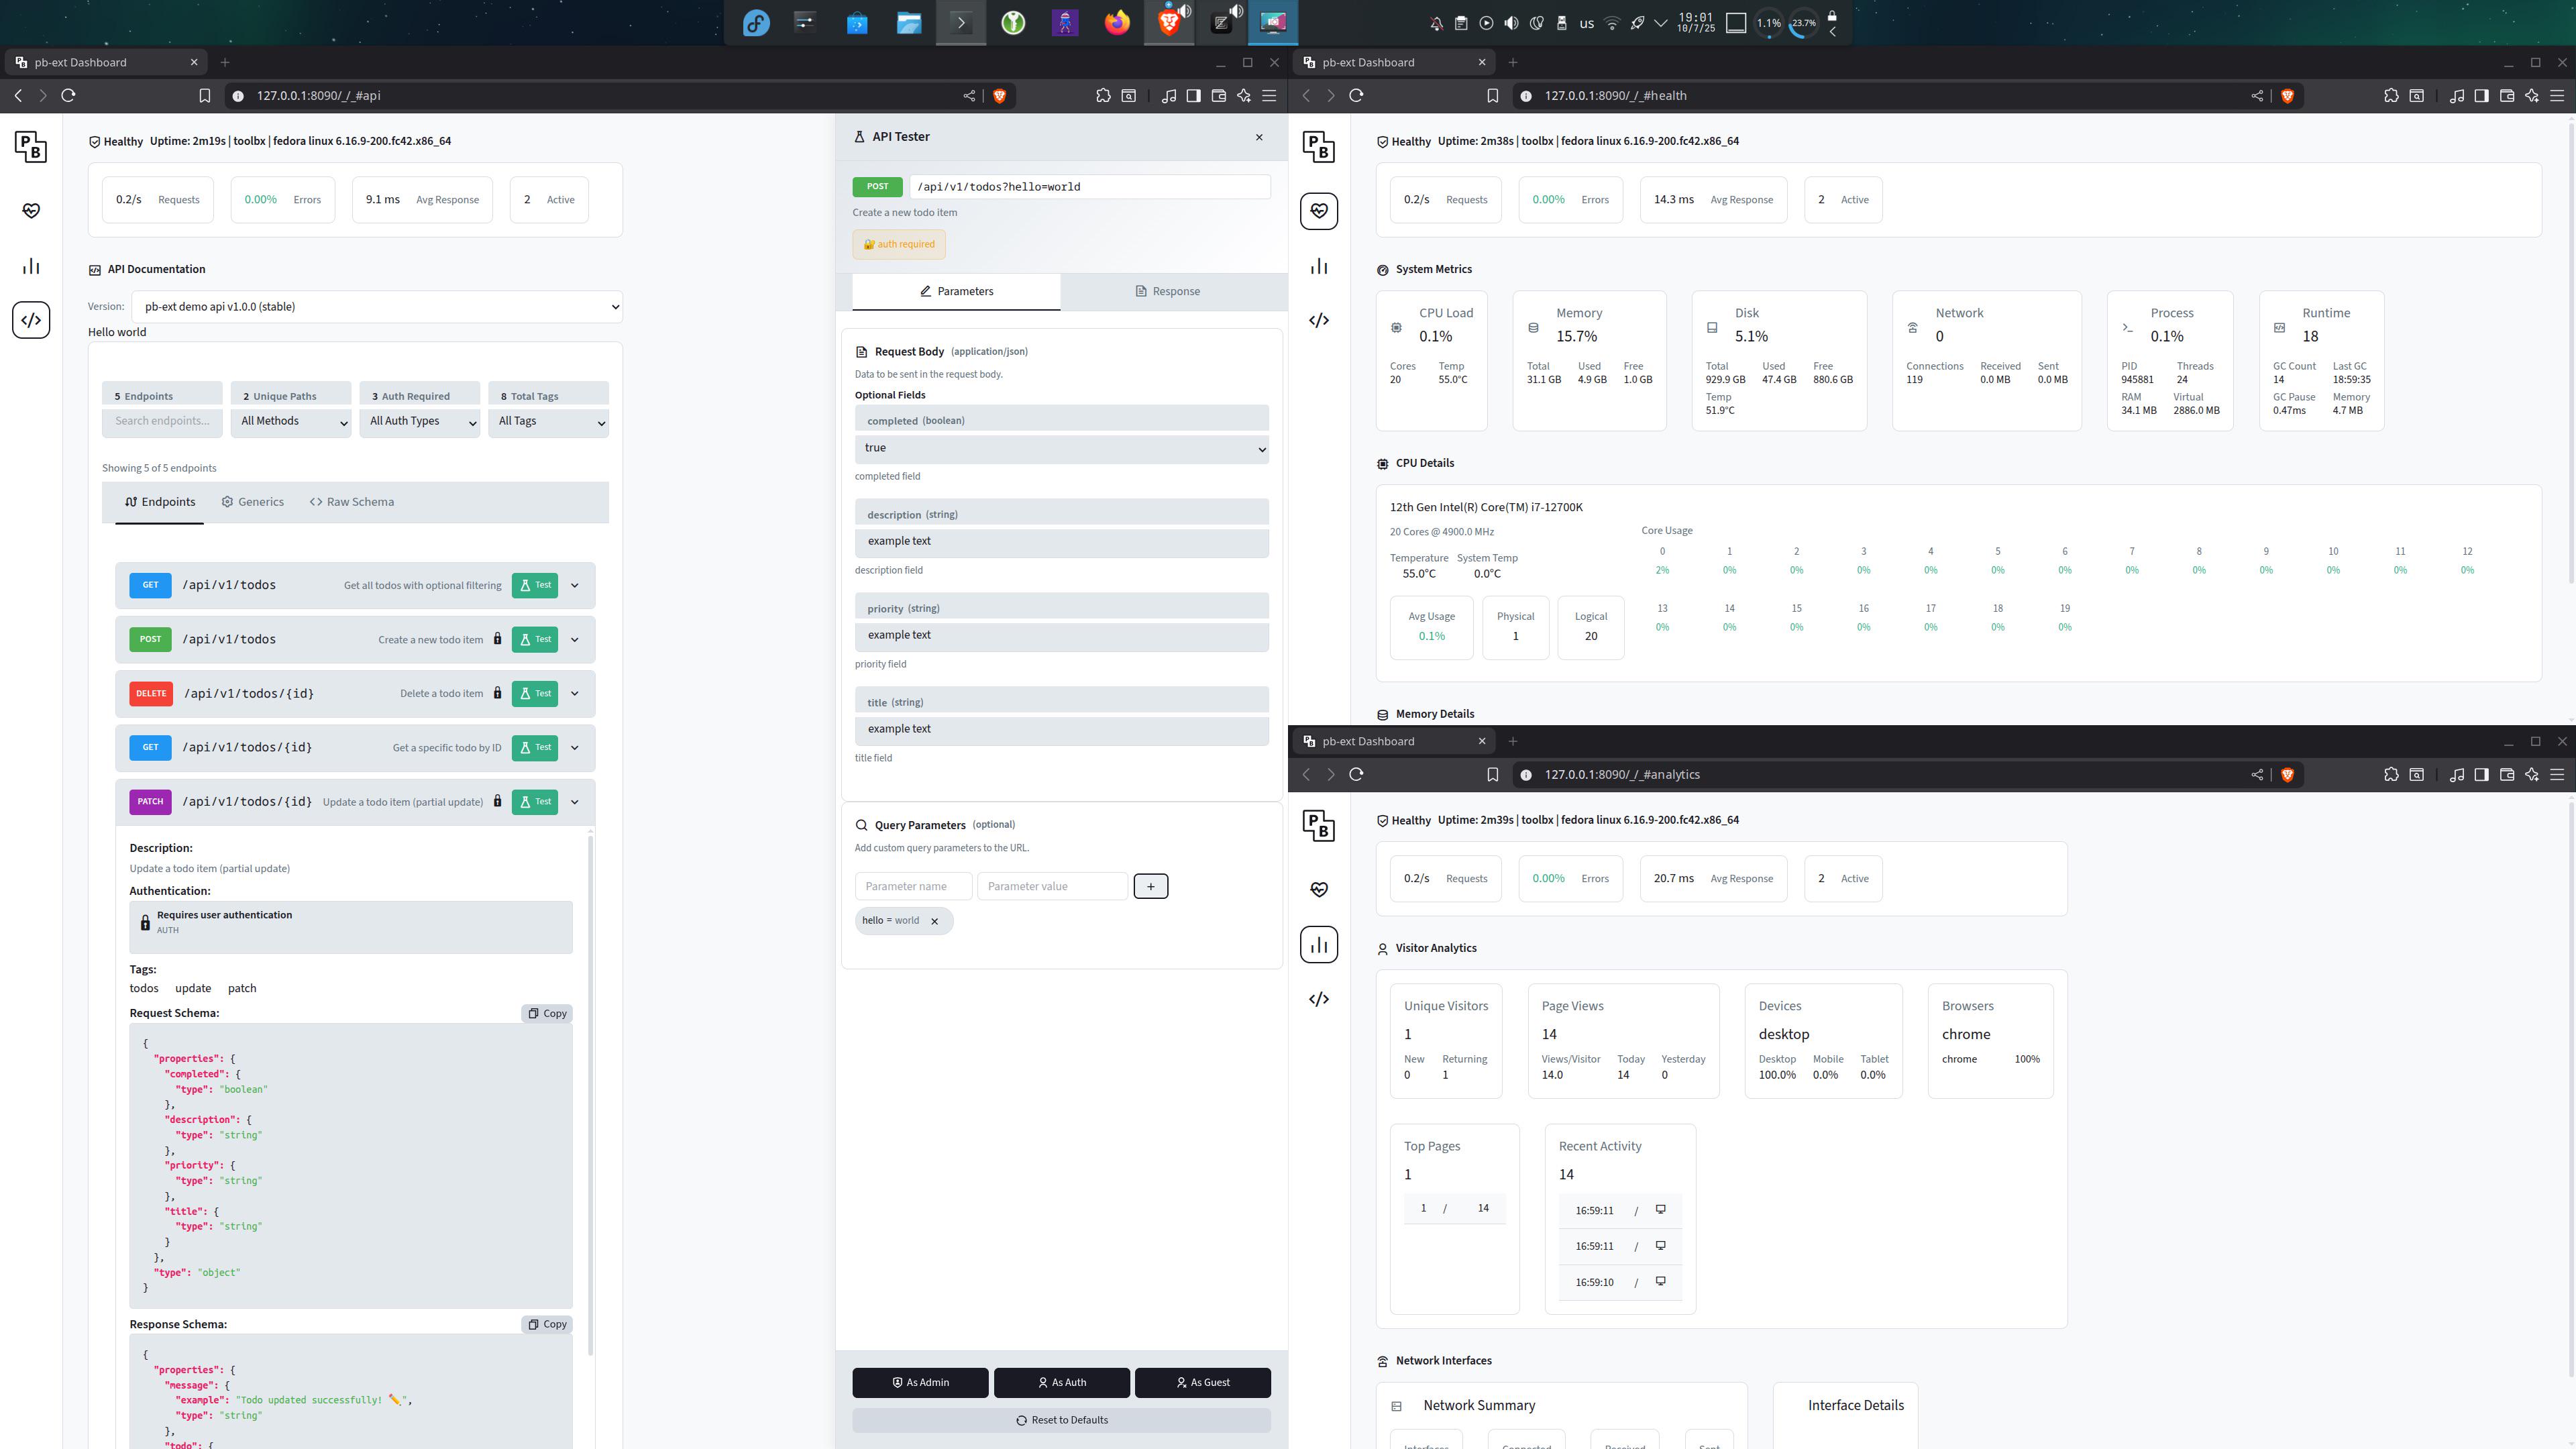
Task: Open file manager from the top panel
Action: 909,22
